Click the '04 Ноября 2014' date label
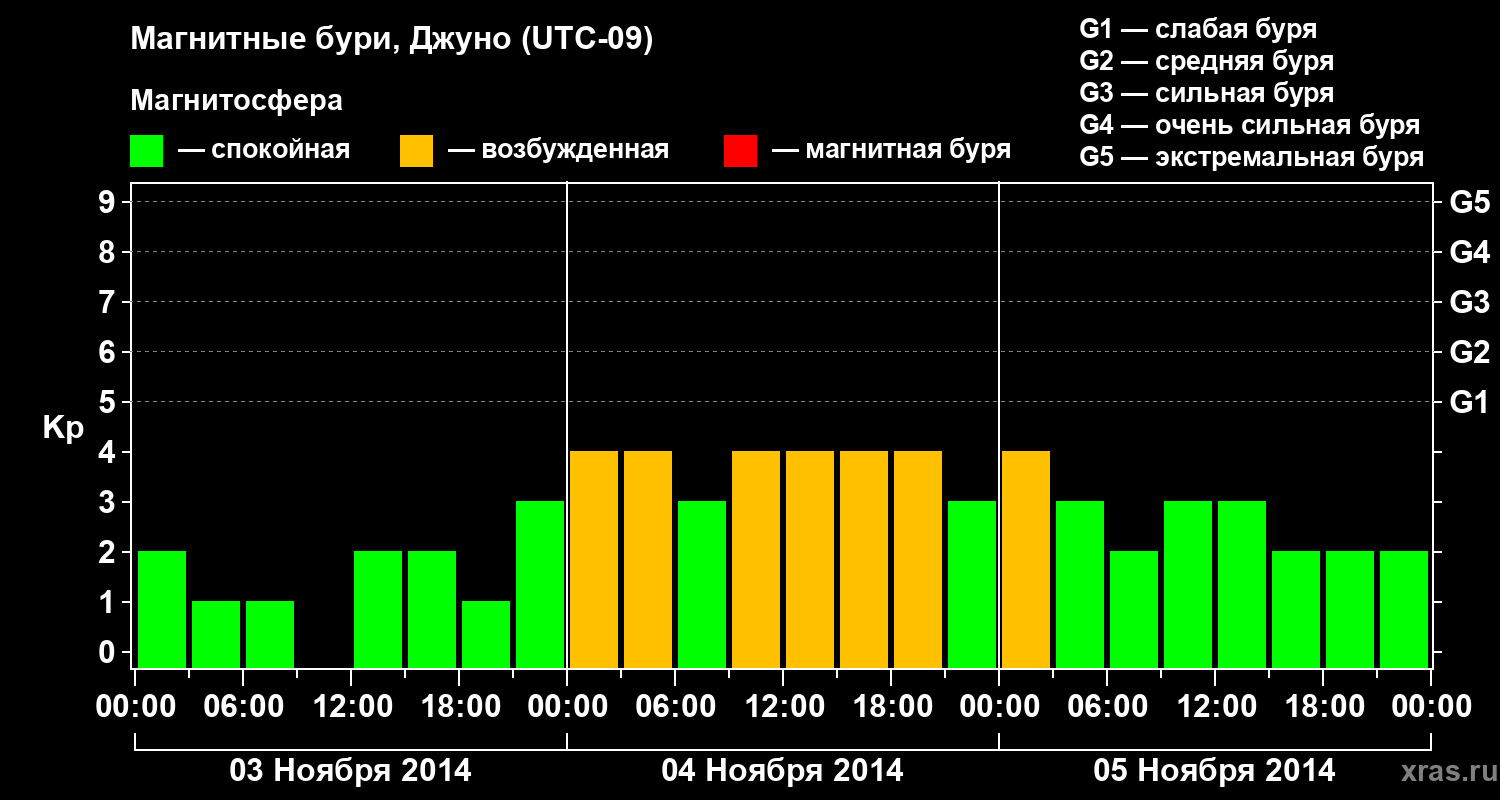The image size is (1500, 800). click(782, 771)
